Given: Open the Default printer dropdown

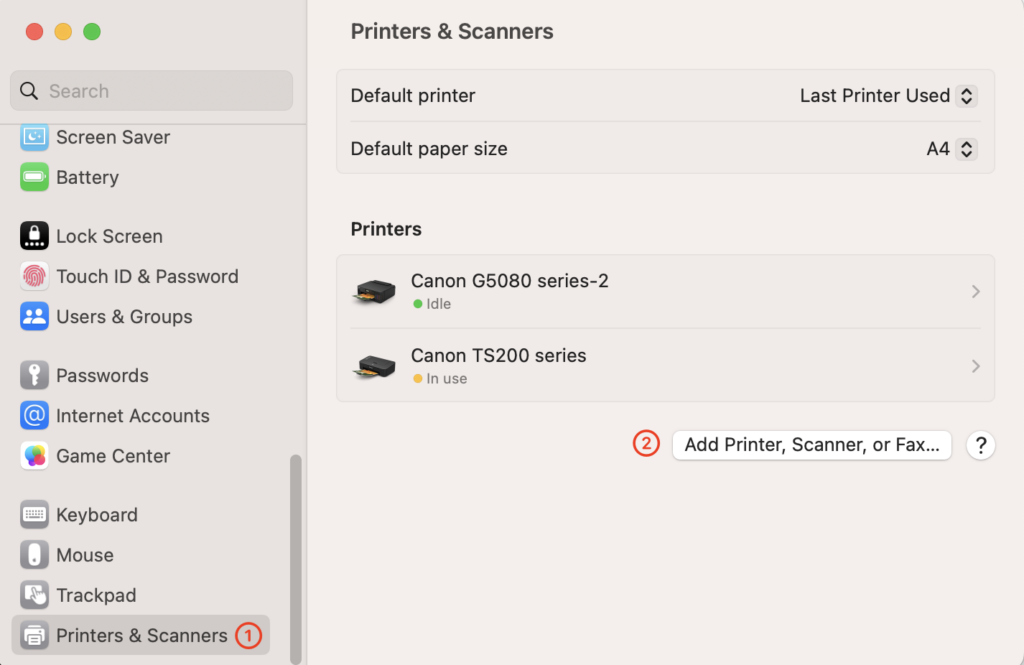Looking at the screenshot, I should click(965, 96).
